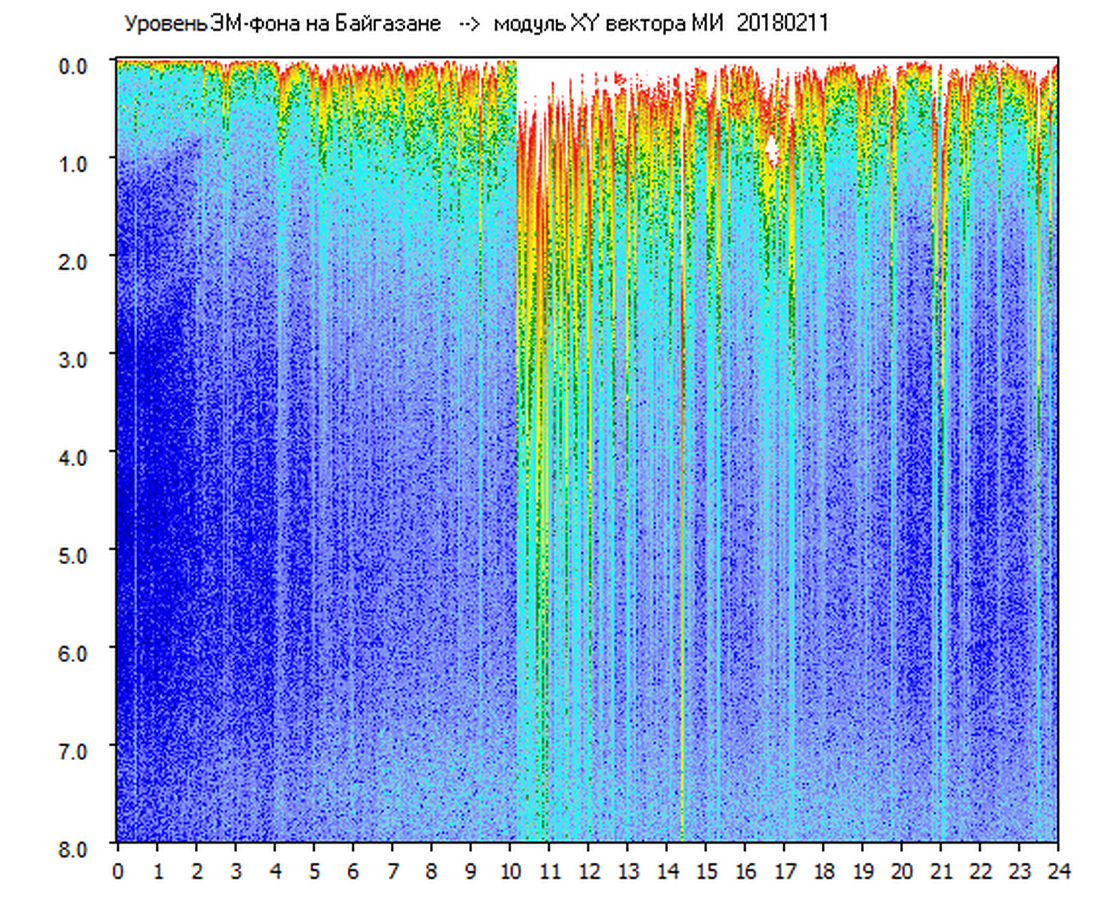Image resolution: width=1096 pixels, height=900 pixels.
Task: Select hour 0 on the horizontal axis
Action: 118,871
